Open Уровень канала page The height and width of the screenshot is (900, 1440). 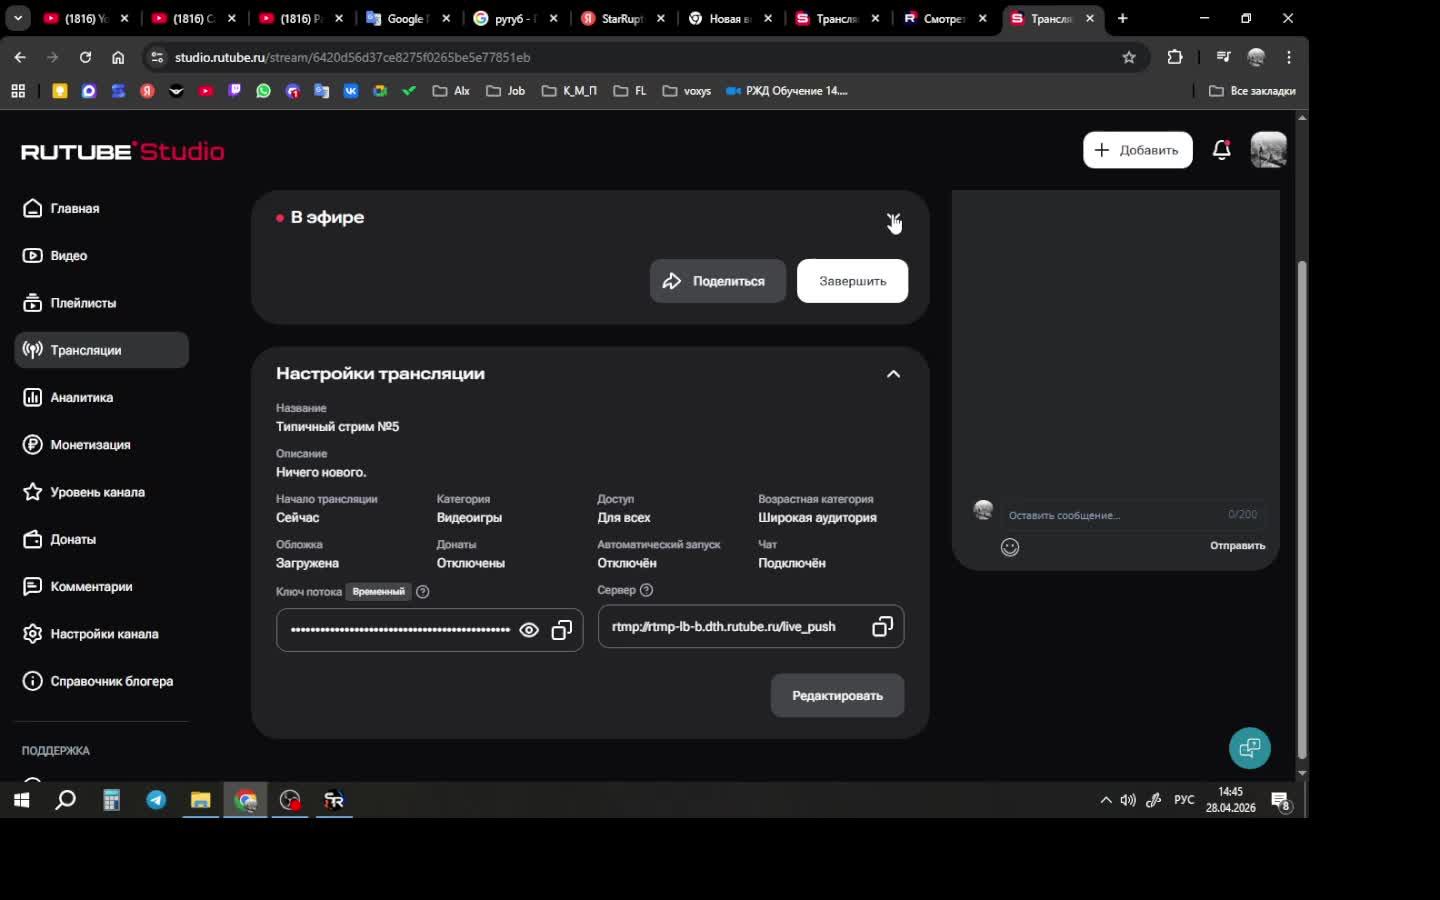pyautogui.click(x=83, y=492)
